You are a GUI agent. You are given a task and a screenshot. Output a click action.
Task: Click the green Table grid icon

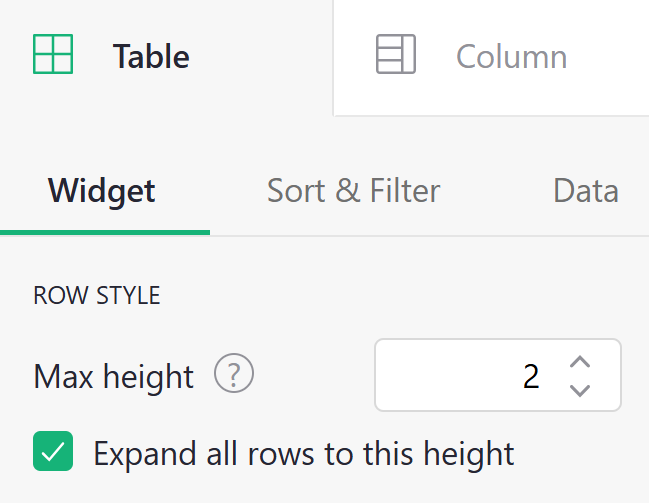(x=53, y=55)
